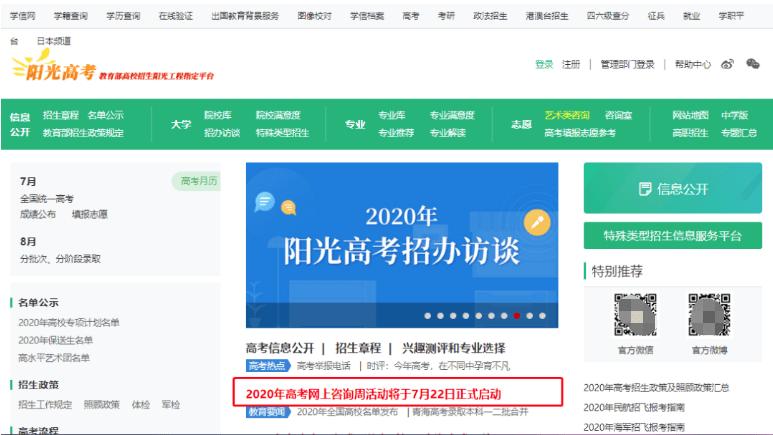Open the Weibo icon in header
Viewport: 773px width, 435px height.
727,64
